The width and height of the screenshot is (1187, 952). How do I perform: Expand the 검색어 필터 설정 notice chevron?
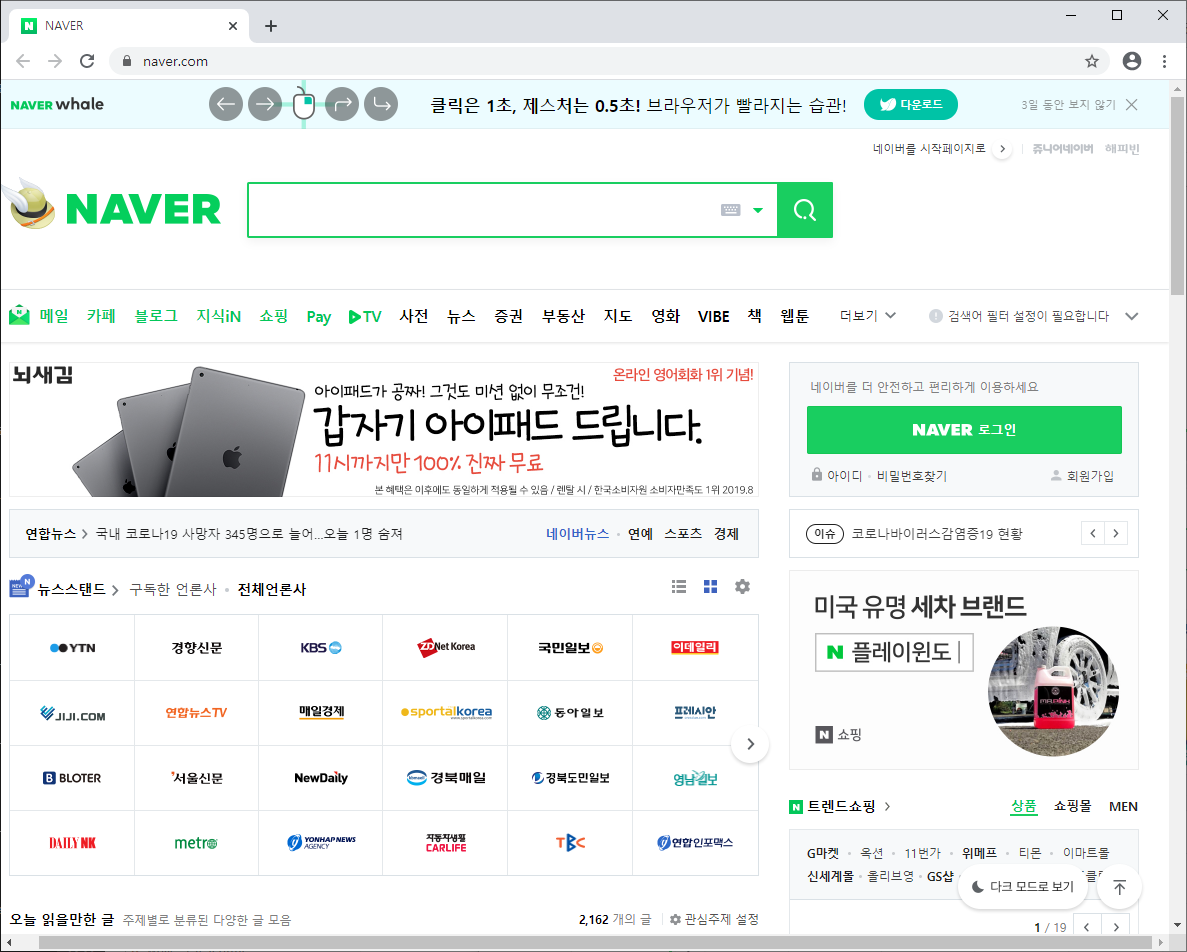click(1132, 316)
